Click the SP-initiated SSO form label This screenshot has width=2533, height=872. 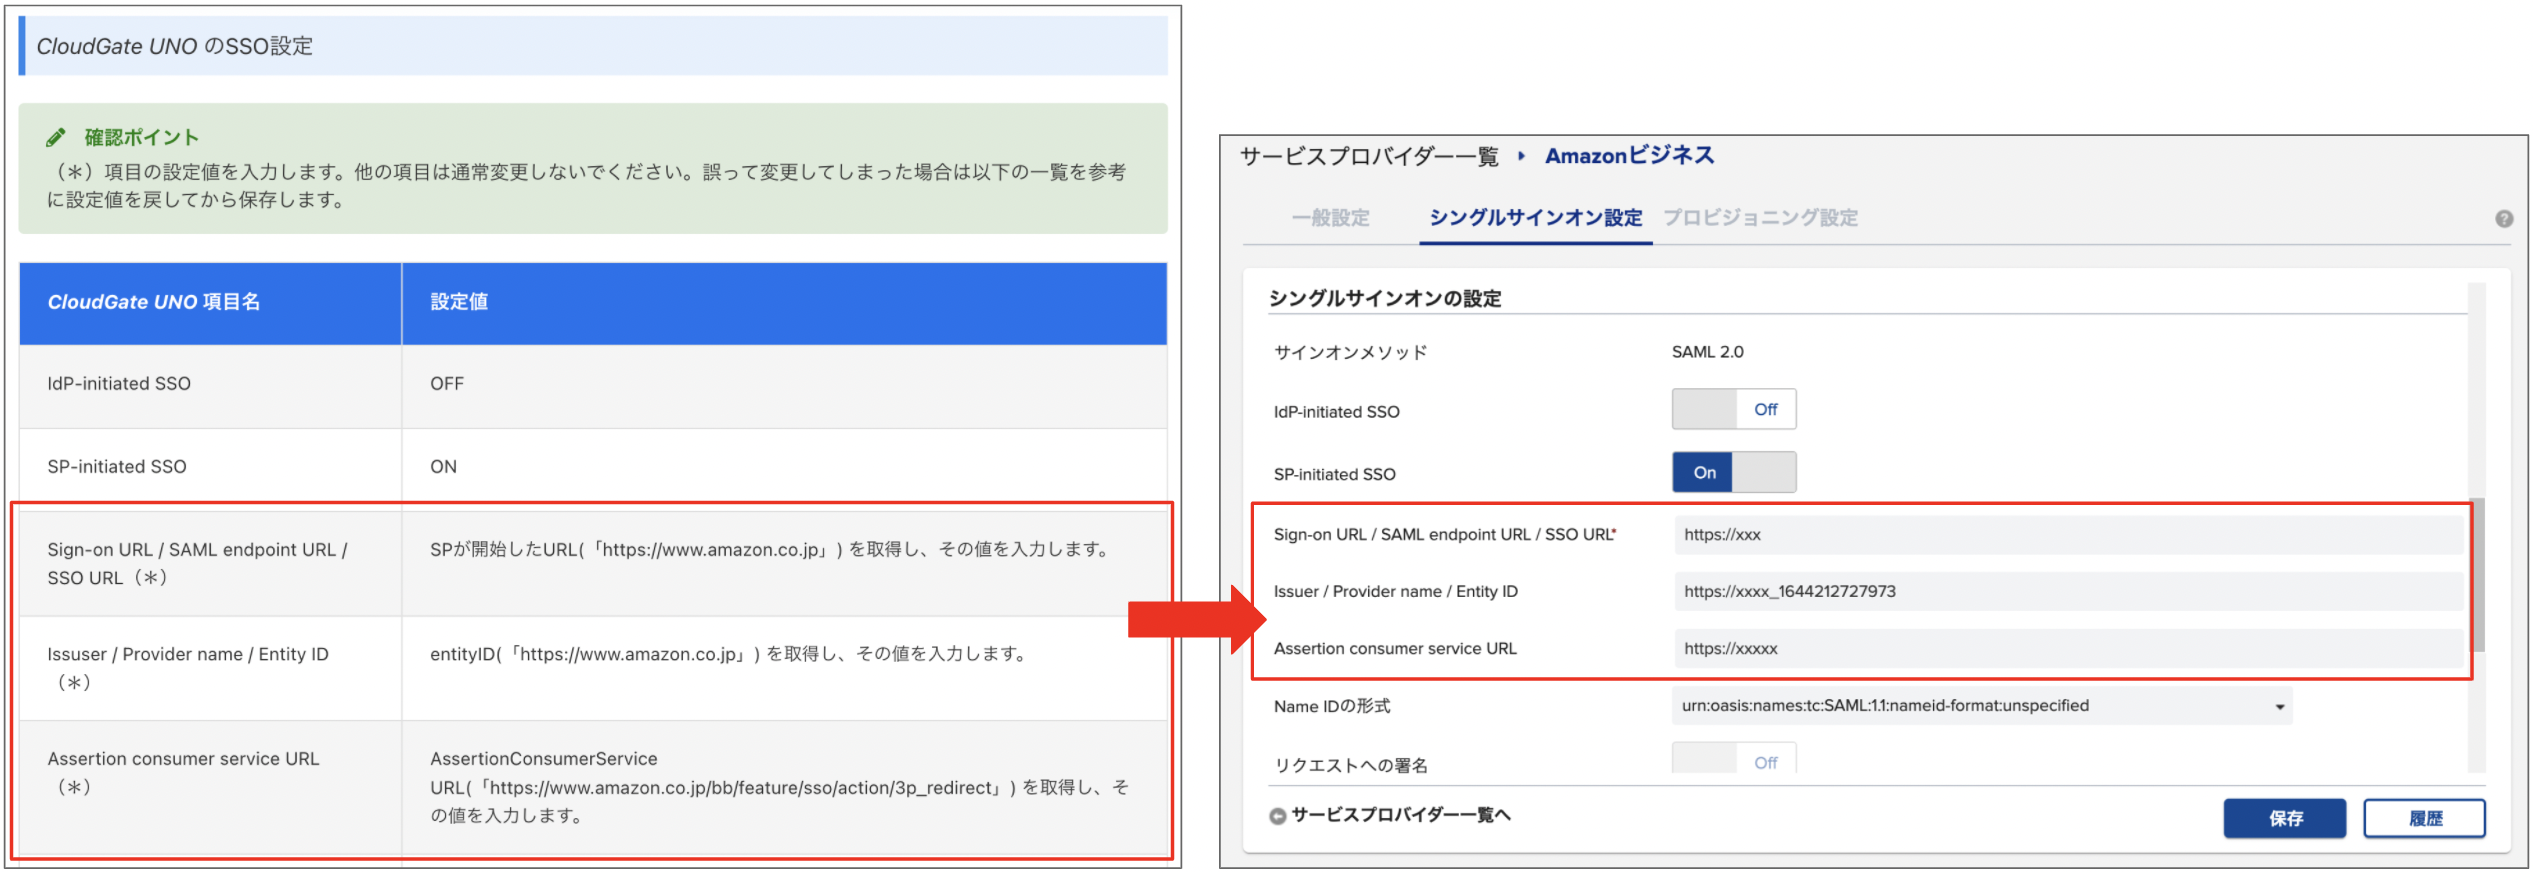(x=1334, y=474)
